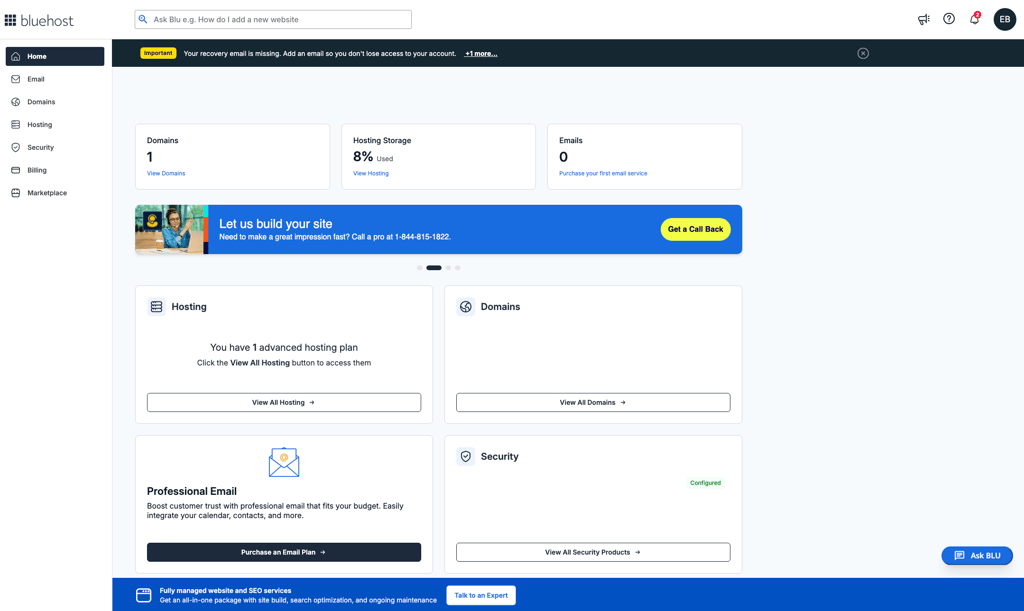Click the Security card shield icon
Viewport: 1024px width, 611px height.
click(x=466, y=456)
